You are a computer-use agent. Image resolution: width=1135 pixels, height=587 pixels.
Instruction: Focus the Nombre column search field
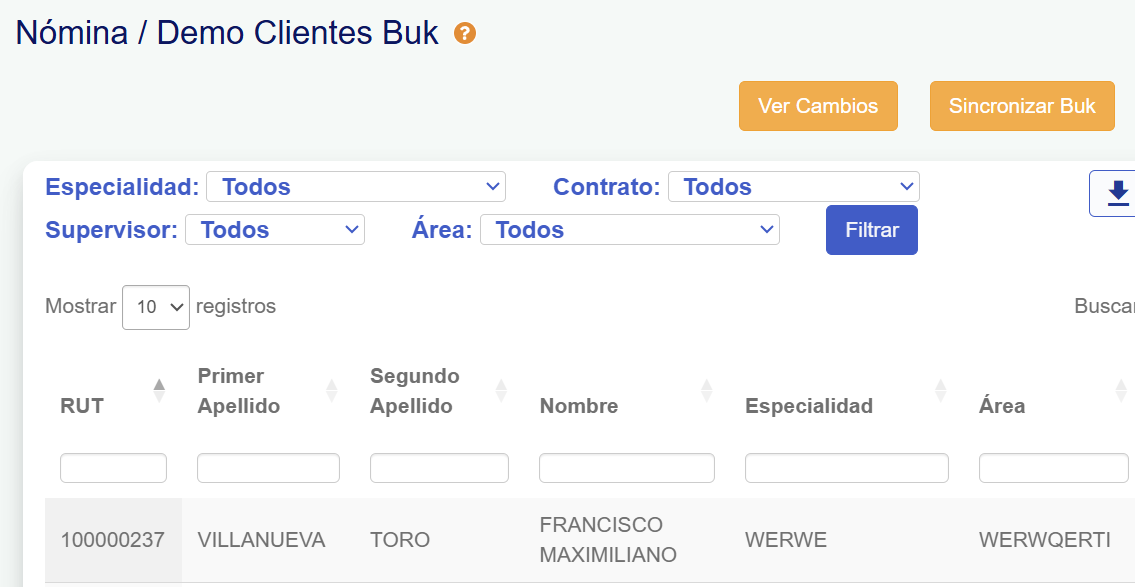pyautogui.click(x=626, y=468)
